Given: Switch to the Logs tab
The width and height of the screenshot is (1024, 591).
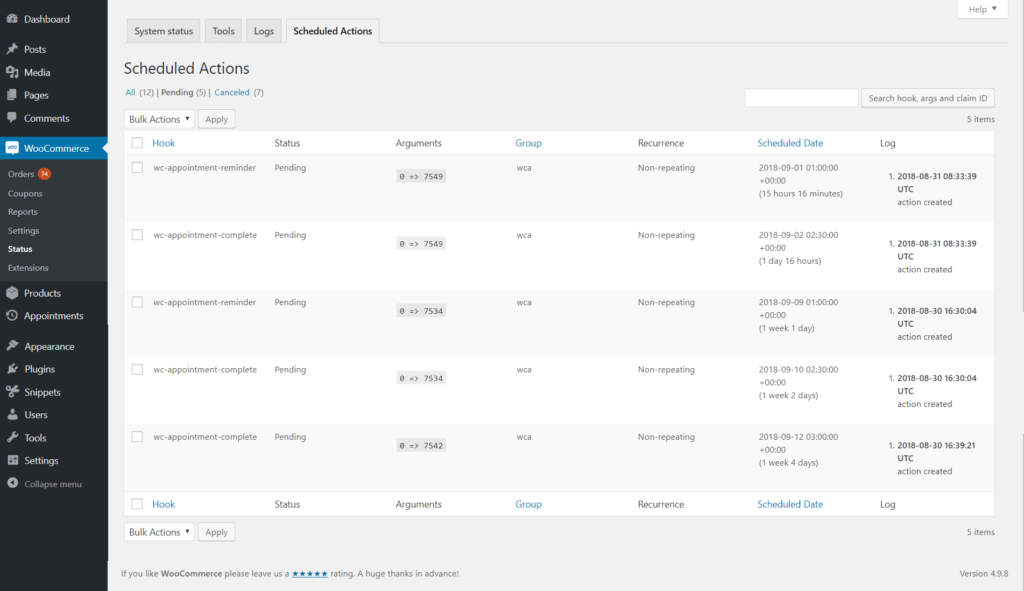Looking at the screenshot, I should pos(263,30).
